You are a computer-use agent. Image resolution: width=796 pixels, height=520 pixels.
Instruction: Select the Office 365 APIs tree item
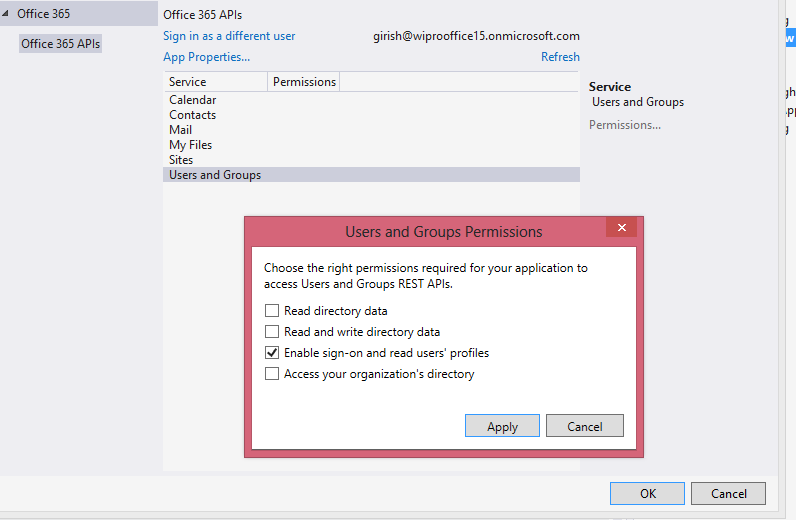(60, 44)
